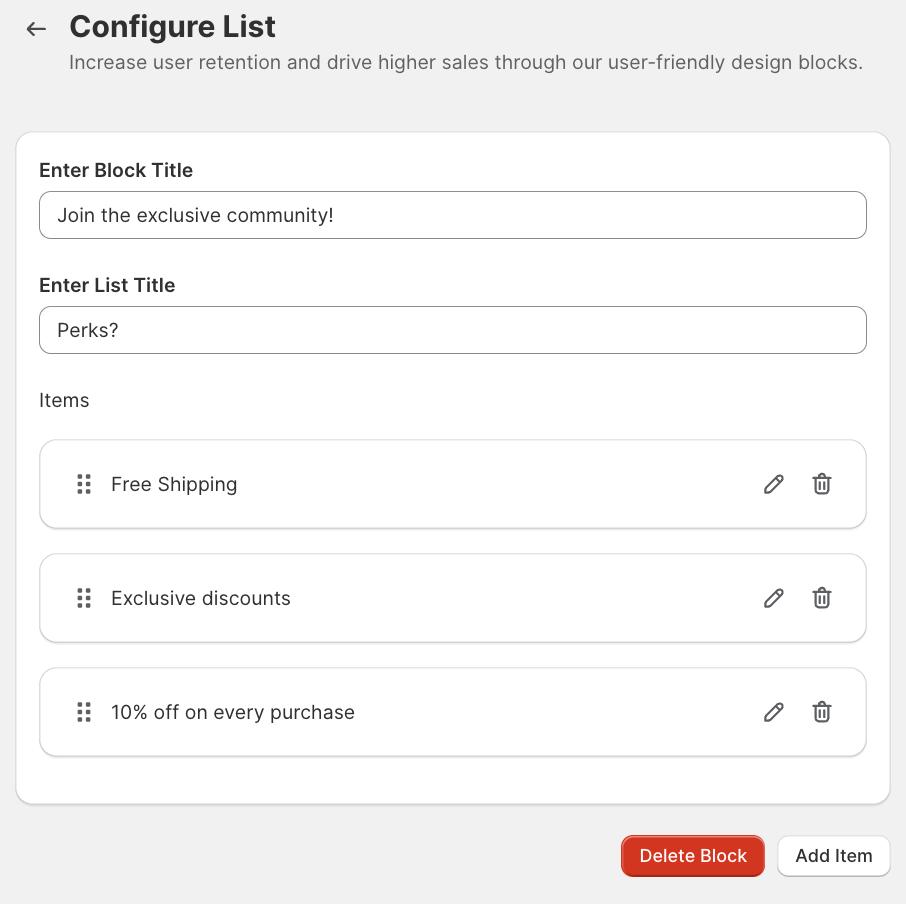Select the Free Shipping item text
906x904 pixels.
(x=174, y=484)
